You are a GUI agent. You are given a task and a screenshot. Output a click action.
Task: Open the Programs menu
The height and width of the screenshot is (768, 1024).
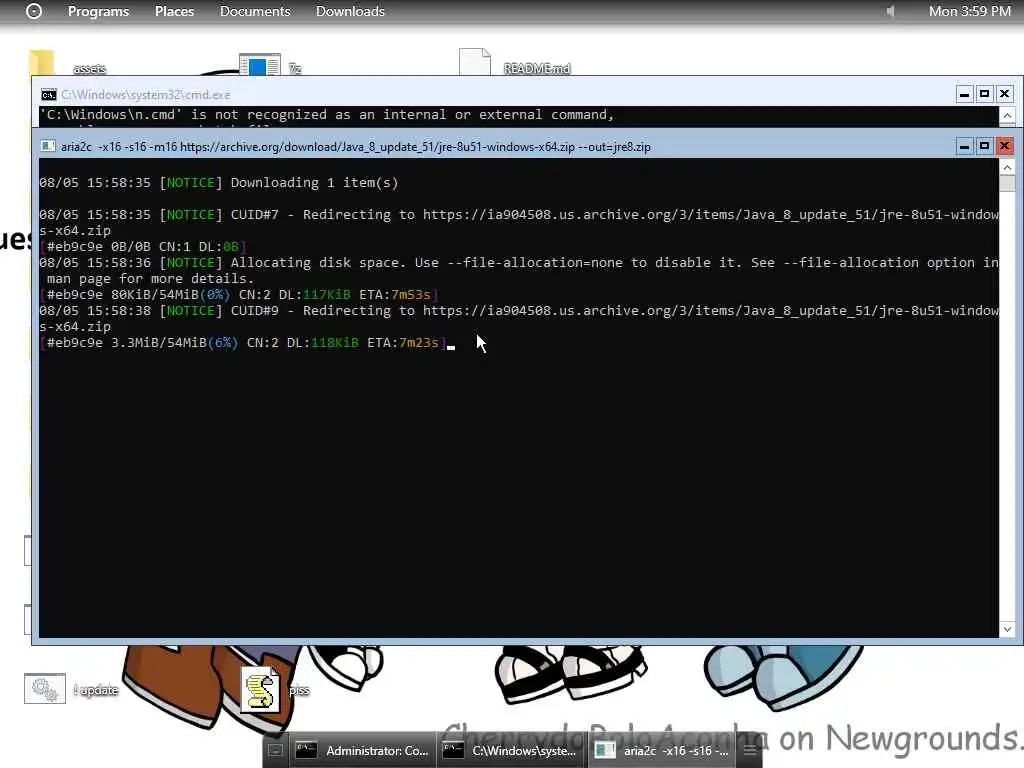[x=98, y=11]
